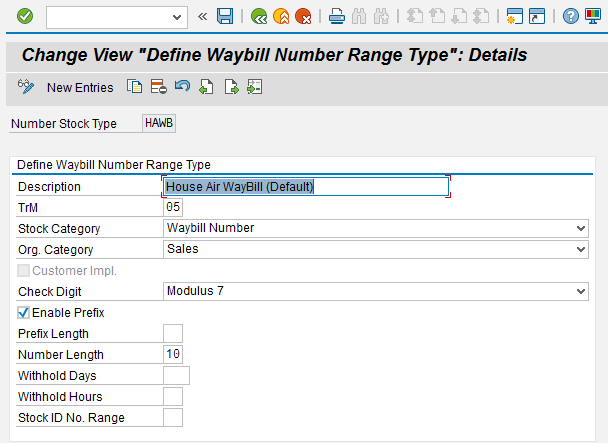Screen dimensions: 608x443
Task: Click the Customize Local Layout monitor icon
Action: tap(592, 16)
